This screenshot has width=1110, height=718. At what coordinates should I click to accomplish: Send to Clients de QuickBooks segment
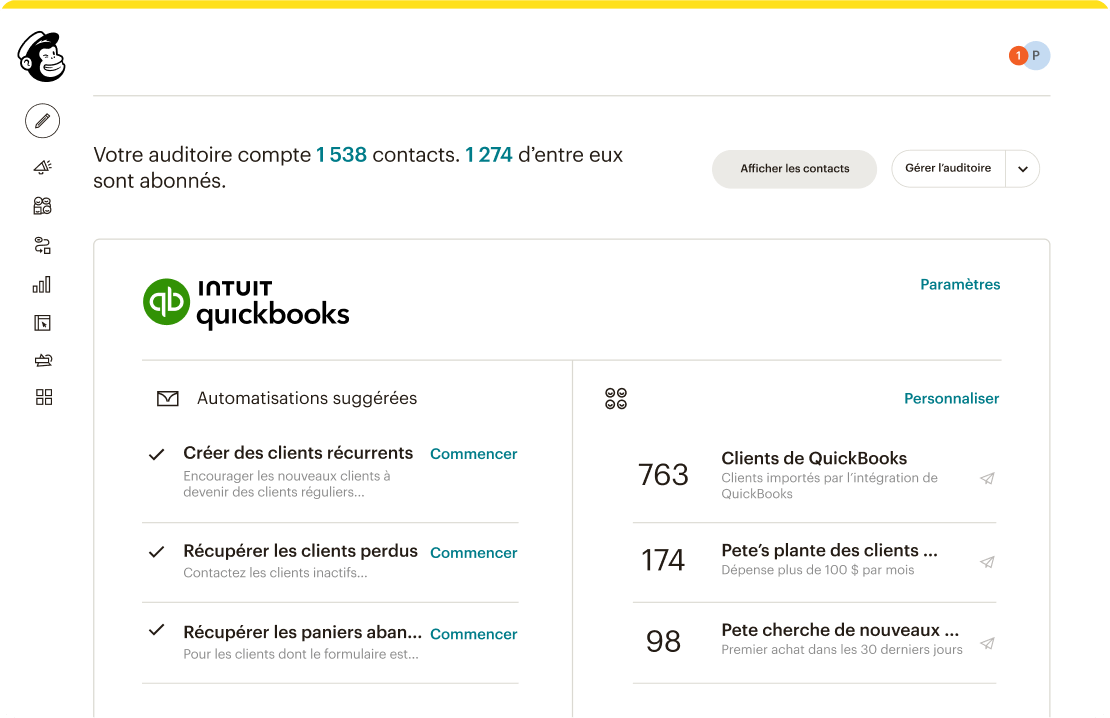click(x=988, y=479)
